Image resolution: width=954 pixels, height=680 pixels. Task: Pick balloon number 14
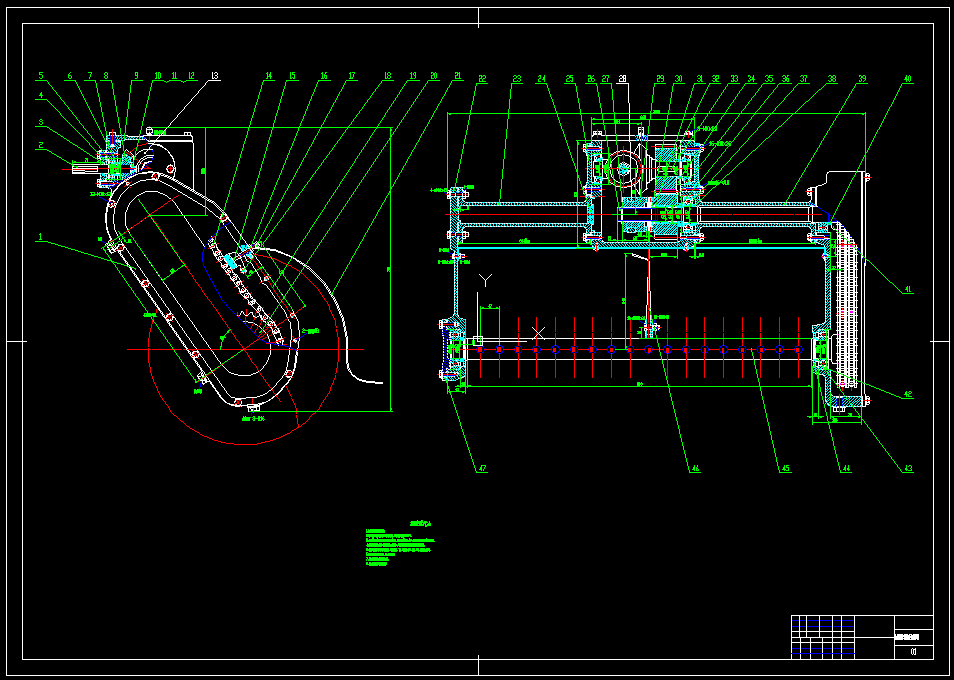tap(268, 76)
